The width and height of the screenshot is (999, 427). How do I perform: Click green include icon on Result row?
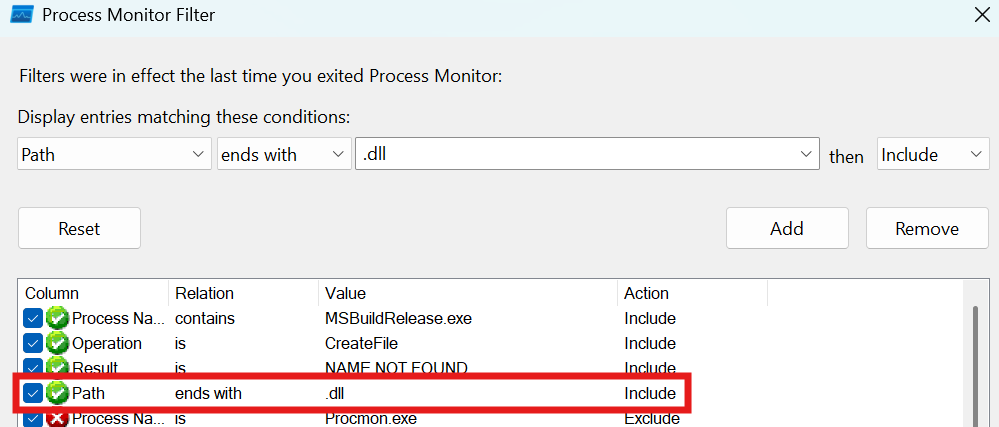[x=57, y=367]
